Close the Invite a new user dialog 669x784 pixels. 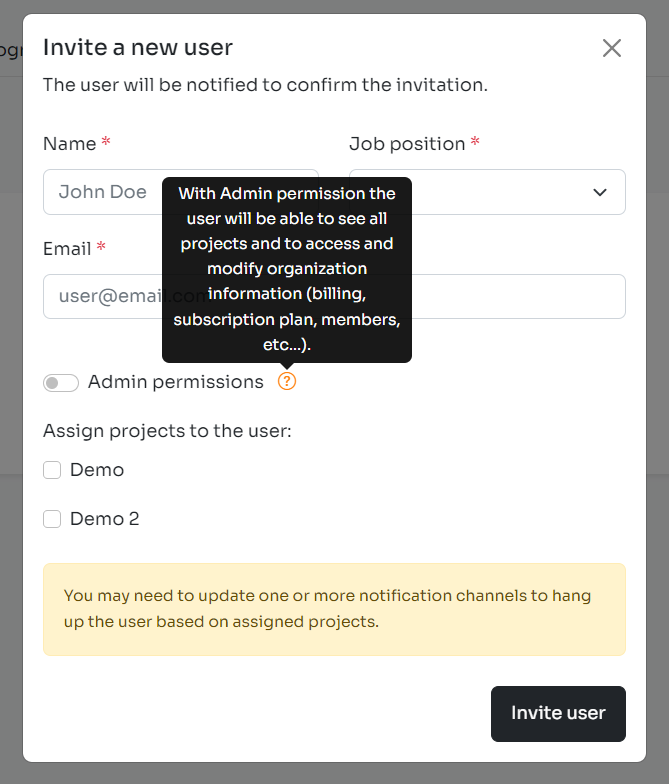[x=612, y=48]
